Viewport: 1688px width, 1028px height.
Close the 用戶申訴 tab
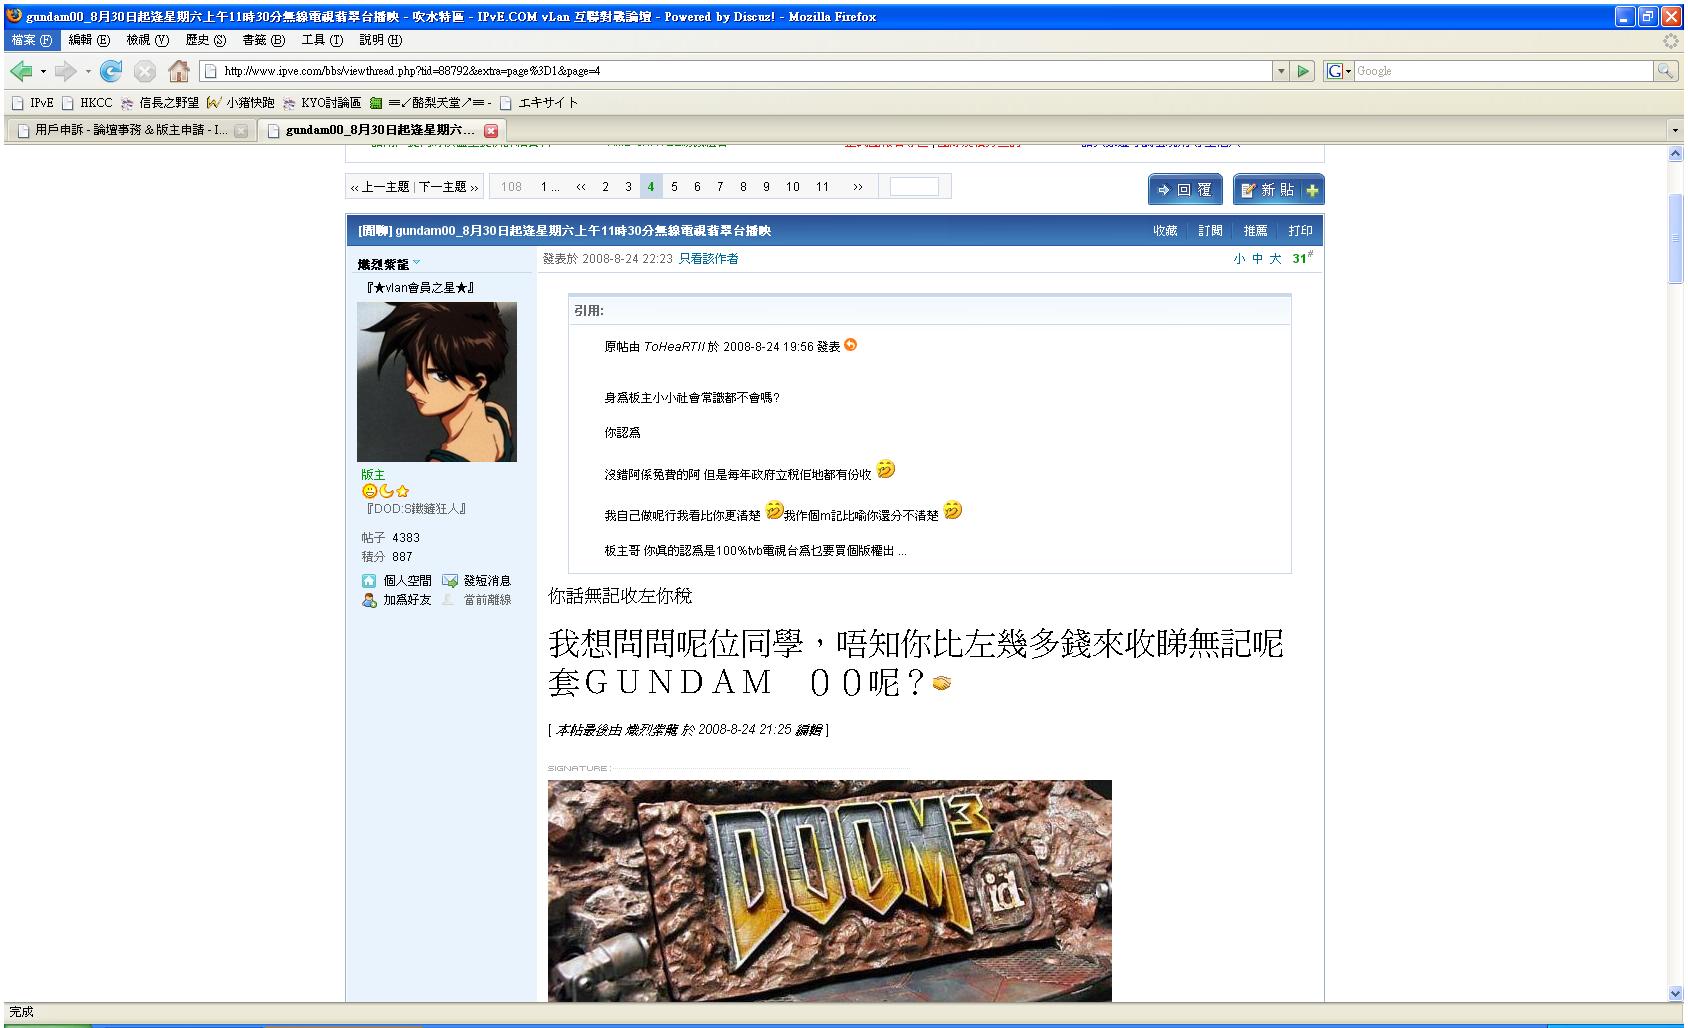click(241, 131)
